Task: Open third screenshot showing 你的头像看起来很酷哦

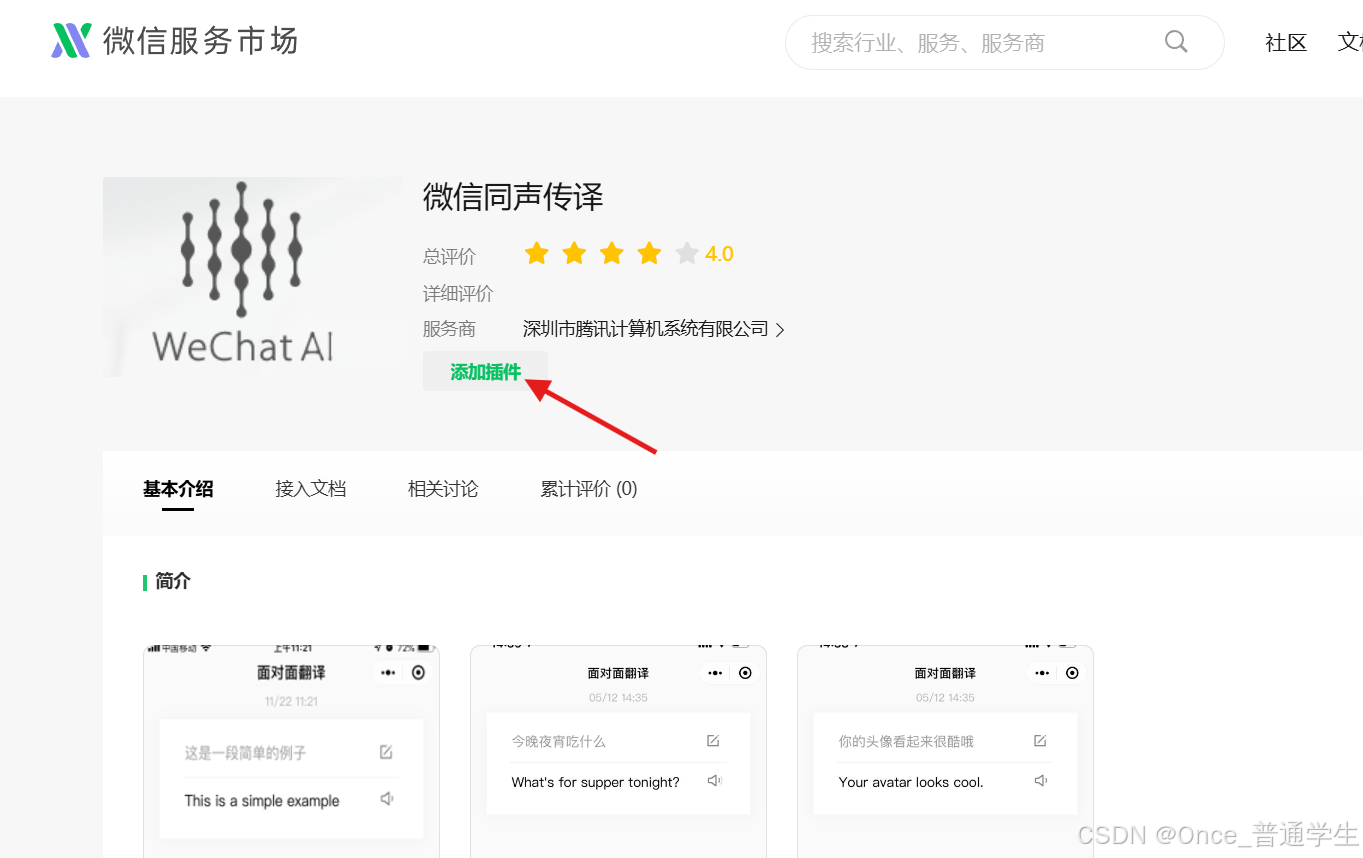Action: [945, 751]
